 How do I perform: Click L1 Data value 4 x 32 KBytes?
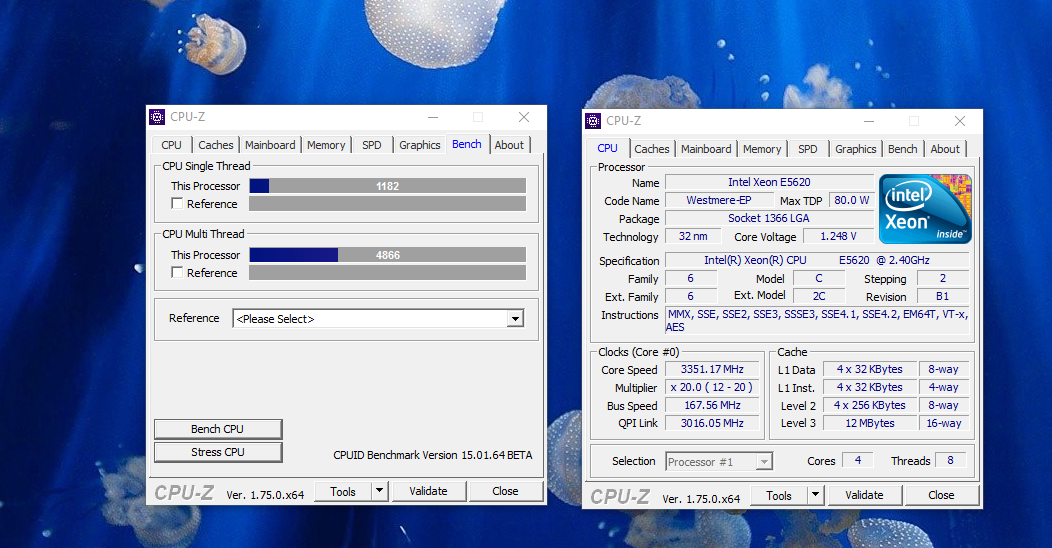(870, 370)
